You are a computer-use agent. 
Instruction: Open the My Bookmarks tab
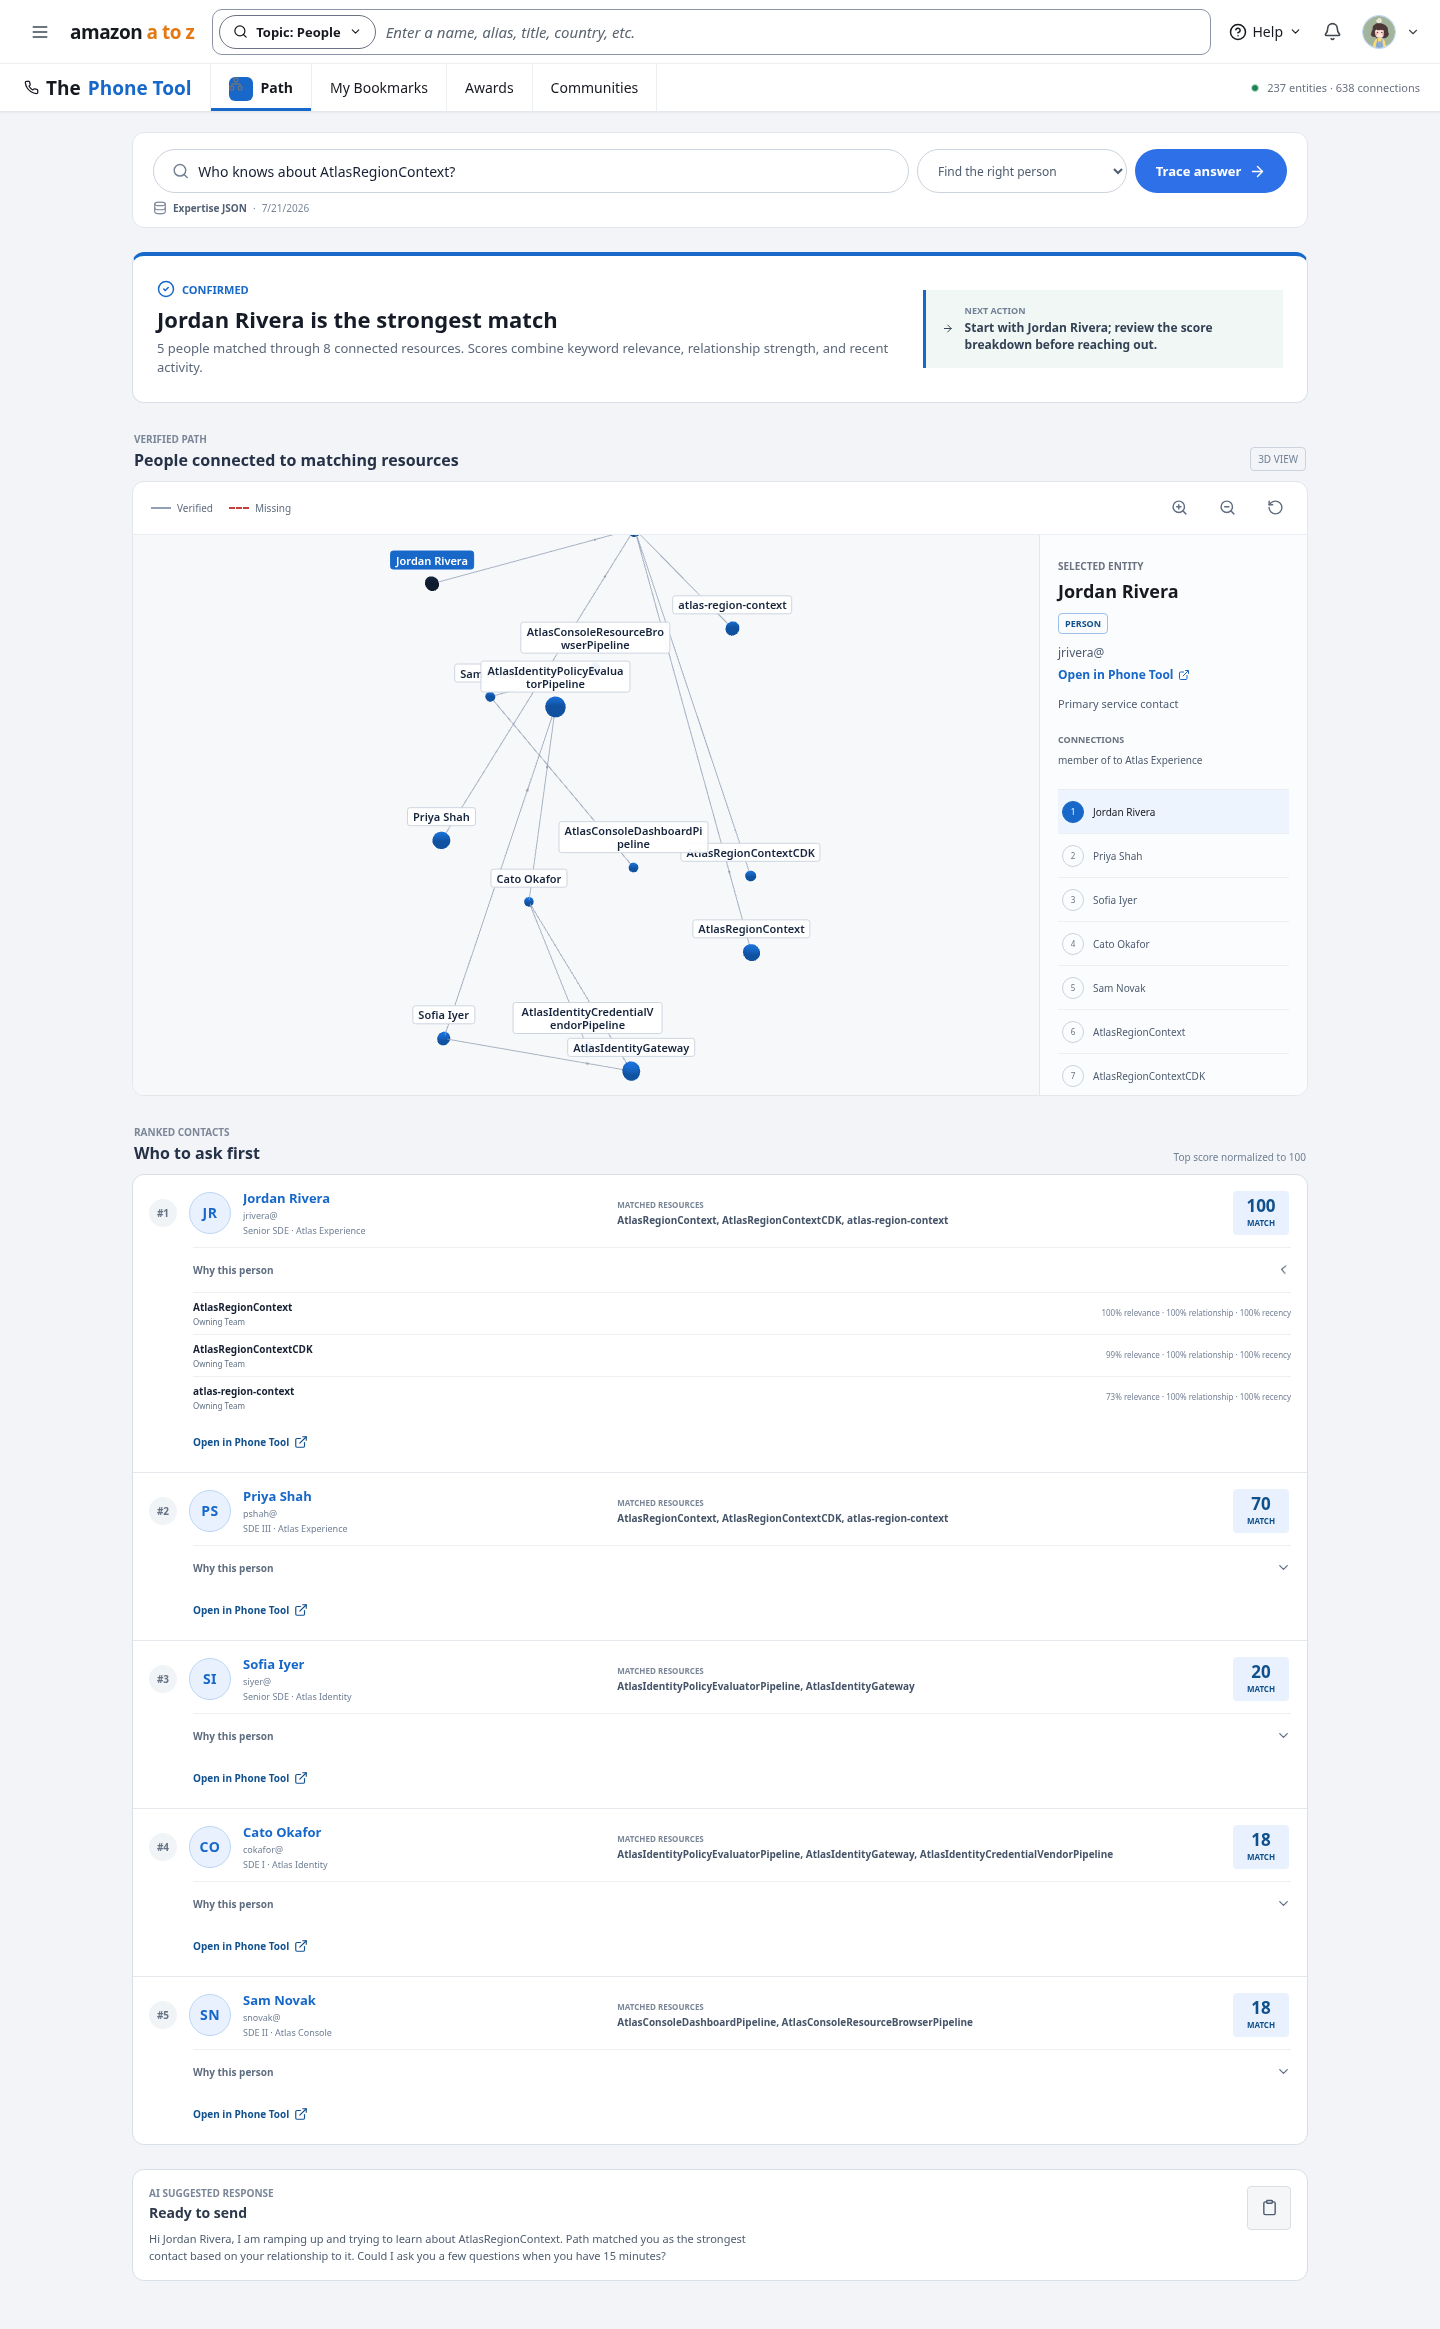click(379, 88)
